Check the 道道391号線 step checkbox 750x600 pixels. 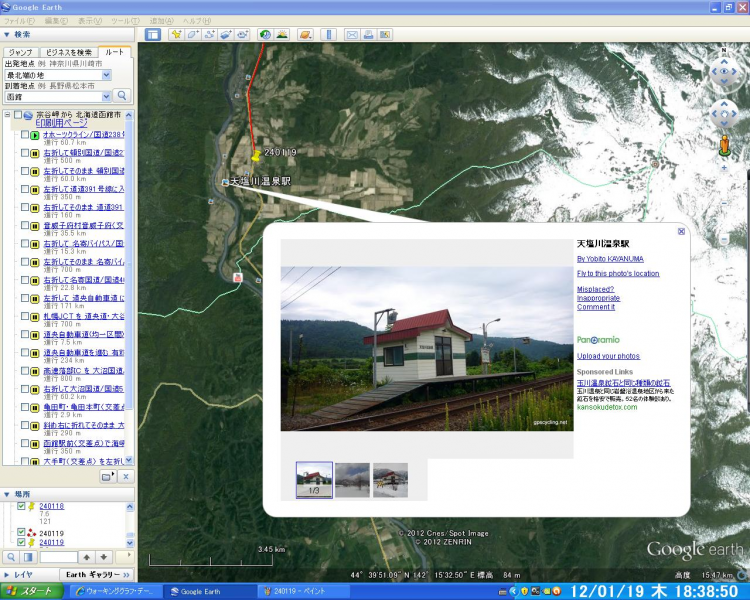(25, 189)
